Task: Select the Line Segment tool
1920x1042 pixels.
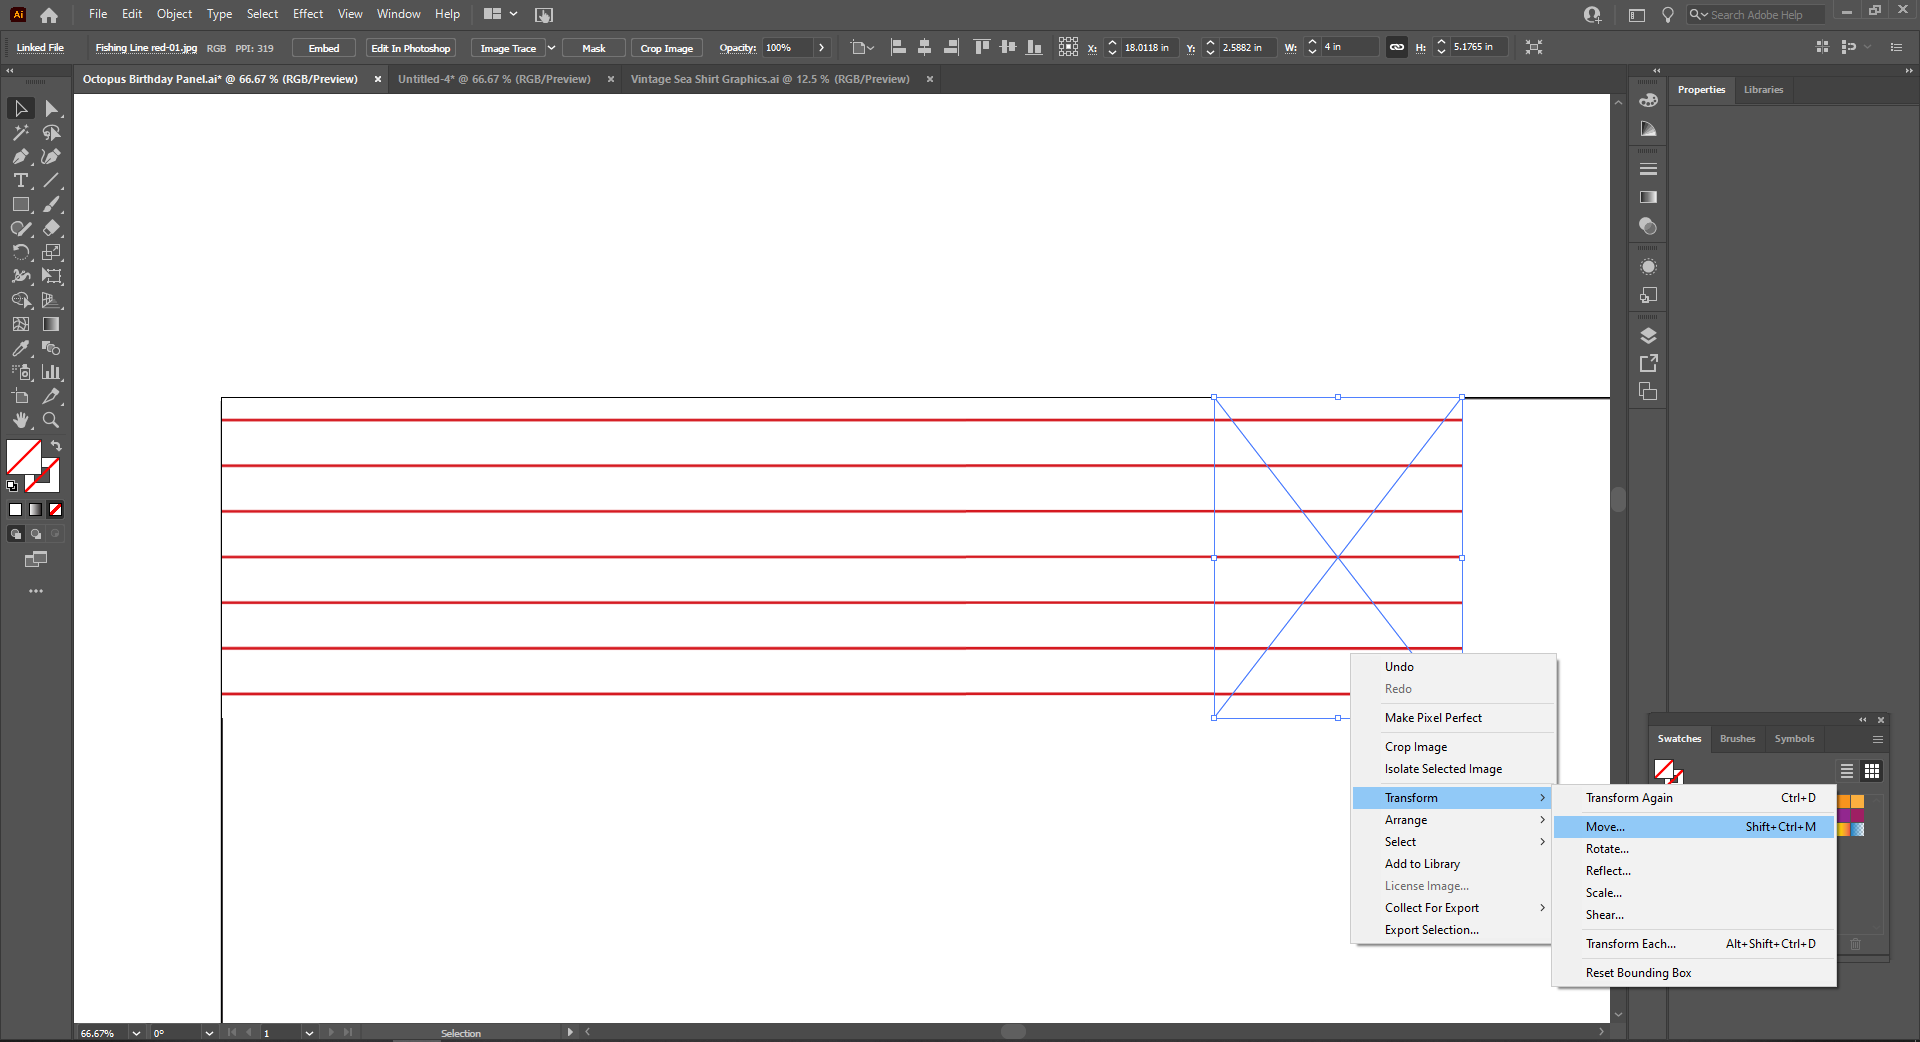Action: [x=52, y=180]
